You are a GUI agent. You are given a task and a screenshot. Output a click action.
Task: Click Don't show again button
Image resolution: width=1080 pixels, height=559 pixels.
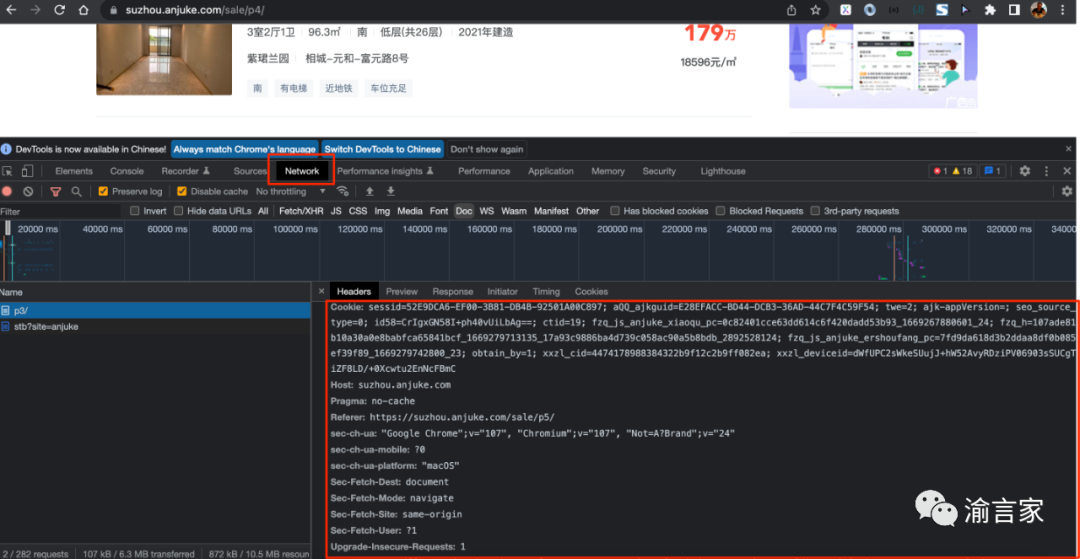487,149
